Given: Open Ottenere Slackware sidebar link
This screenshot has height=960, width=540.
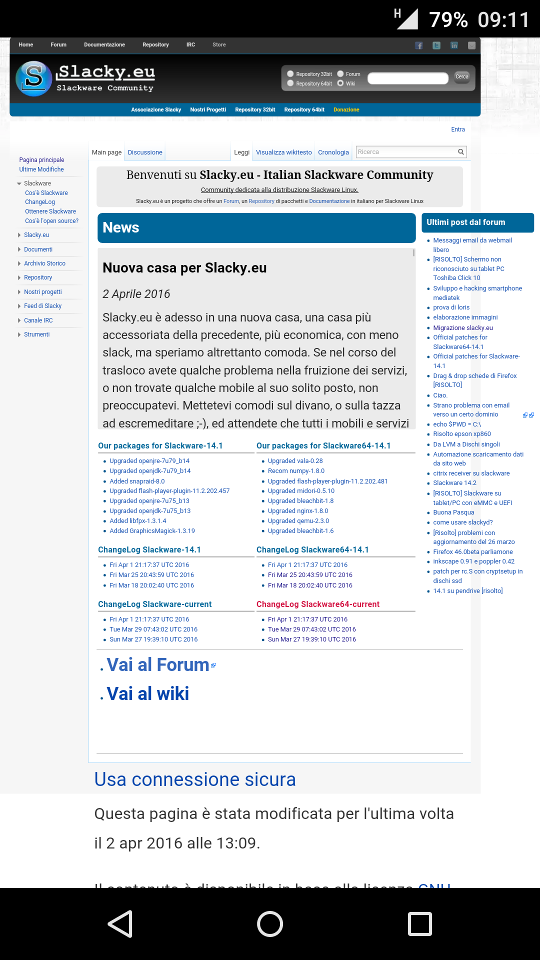Looking at the screenshot, I should tap(50, 211).
